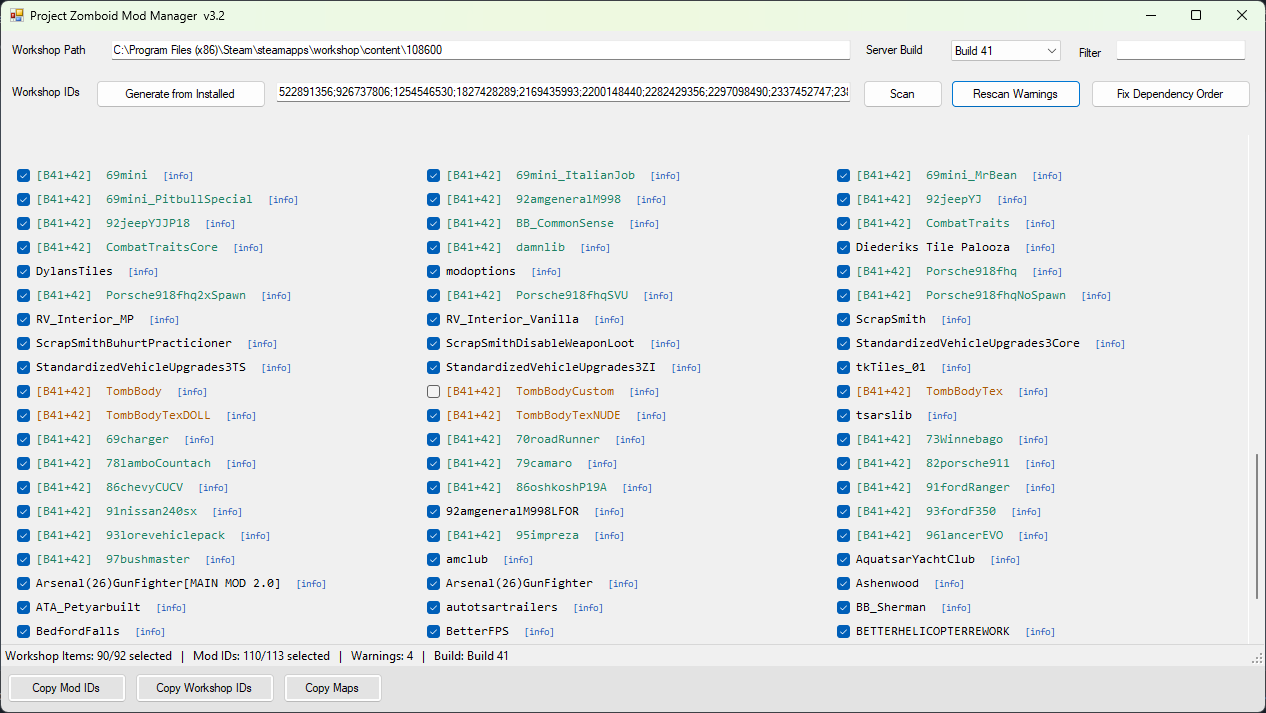The image size is (1266, 713).
Task: Click the Workshop Path input field
Action: coord(480,50)
